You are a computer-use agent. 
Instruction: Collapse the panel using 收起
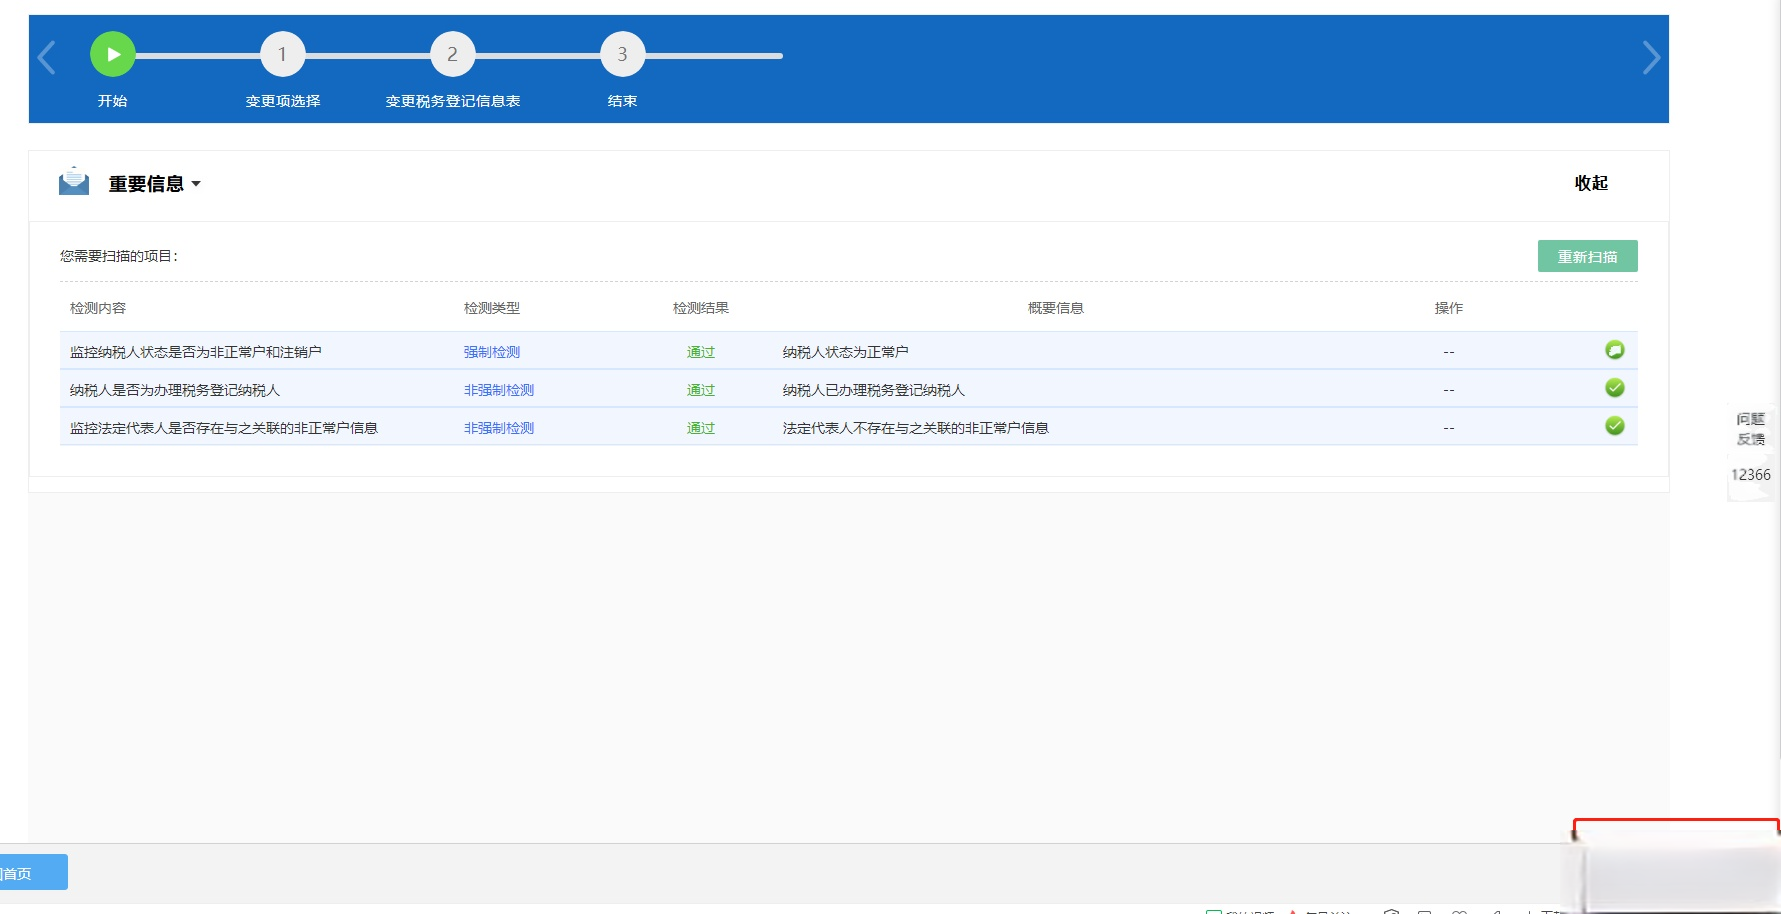tap(1590, 183)
